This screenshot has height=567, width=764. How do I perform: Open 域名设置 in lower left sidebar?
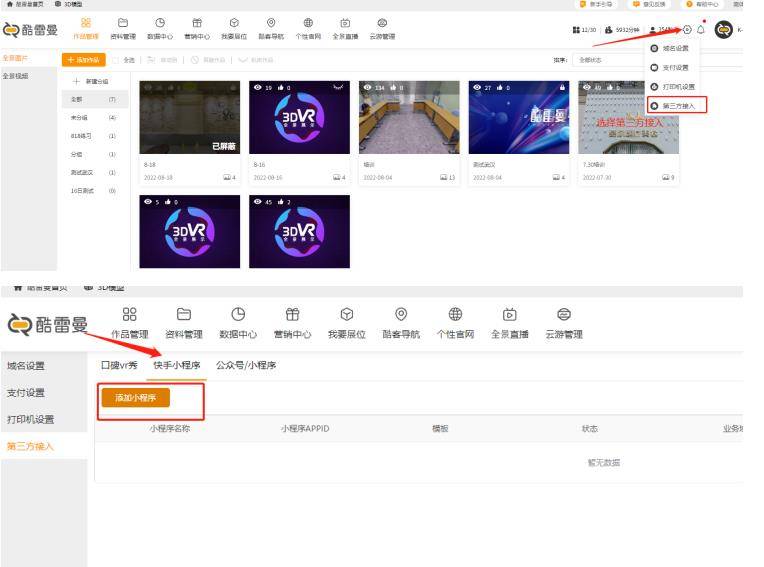click(26, 366)
